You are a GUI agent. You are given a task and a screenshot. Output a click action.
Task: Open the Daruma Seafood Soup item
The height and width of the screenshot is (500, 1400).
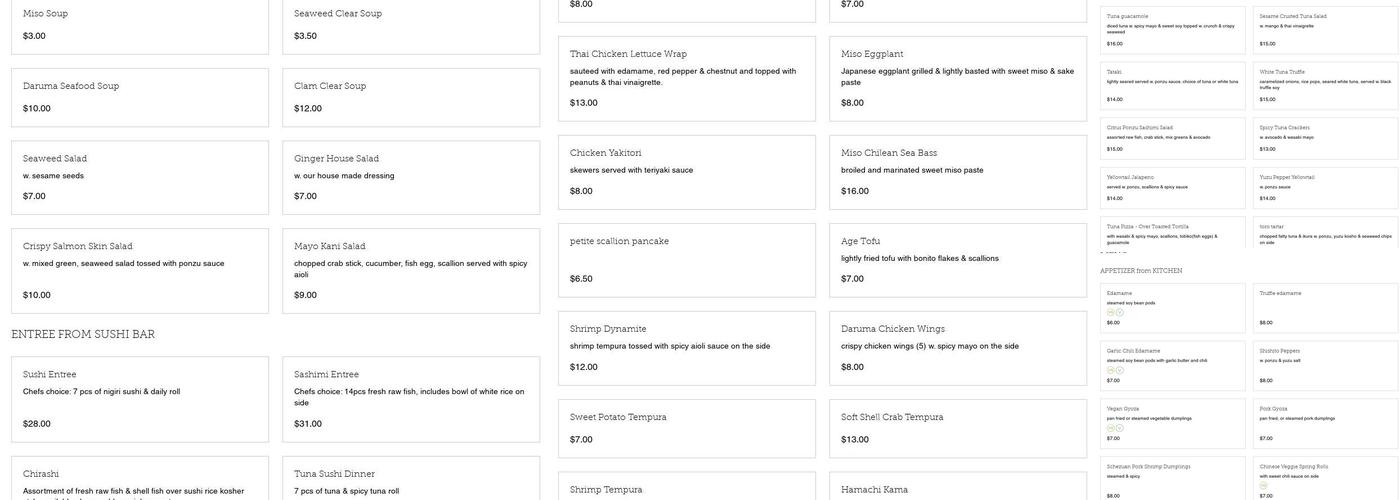(x=140, y=97)
